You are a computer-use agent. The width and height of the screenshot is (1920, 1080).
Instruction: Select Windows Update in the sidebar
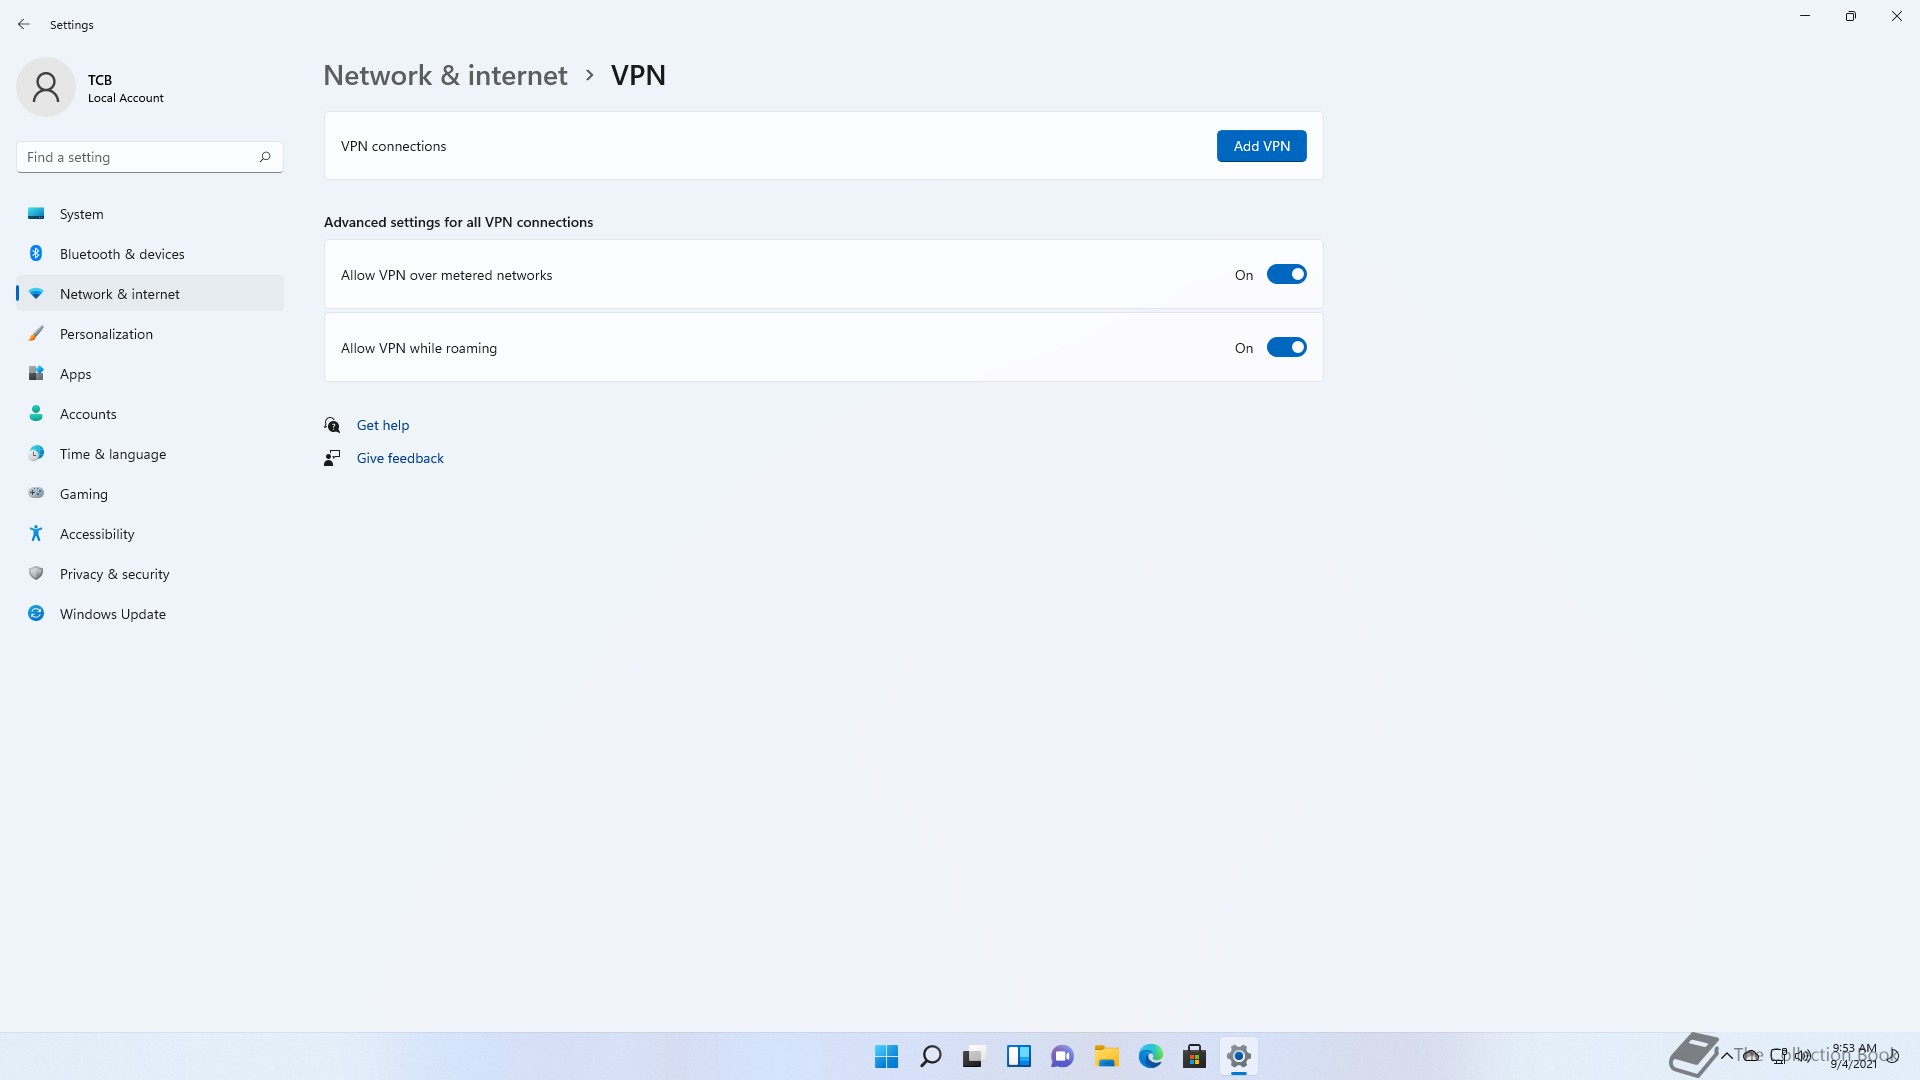point(112,614)
